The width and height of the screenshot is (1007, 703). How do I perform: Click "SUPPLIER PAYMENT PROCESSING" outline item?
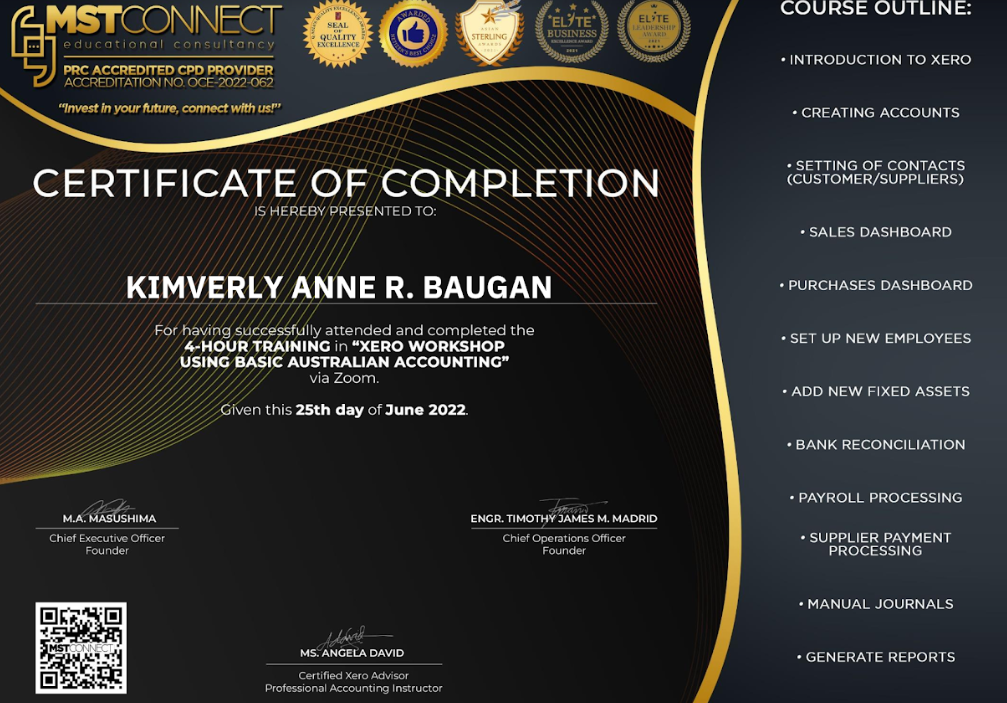tap(876, 544)
